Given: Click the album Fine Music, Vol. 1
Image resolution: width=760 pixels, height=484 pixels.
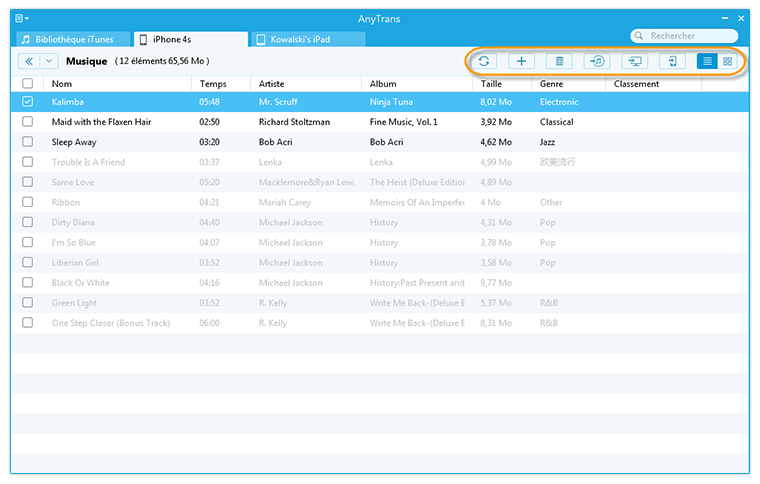Looking at the screenshot, I should [x=403, y=122].
